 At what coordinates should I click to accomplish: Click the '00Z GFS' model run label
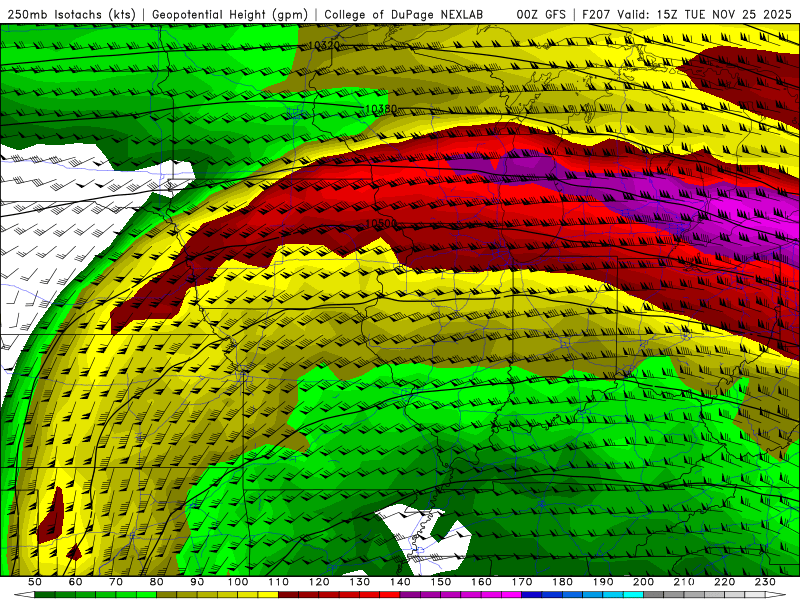click(541, 15)
